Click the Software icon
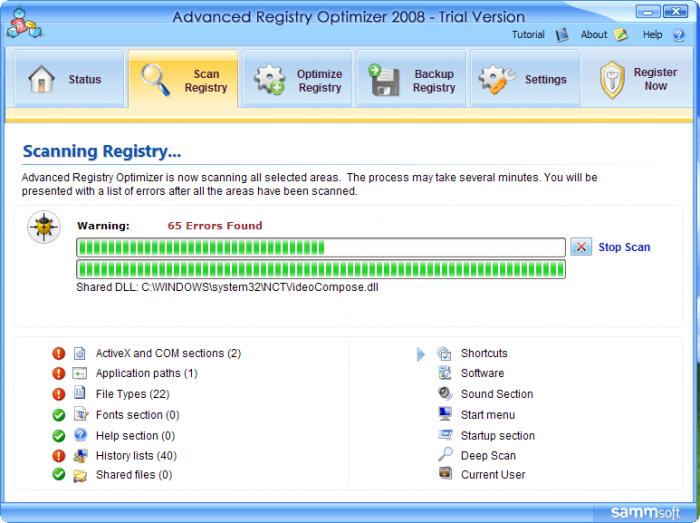700x523 pixels. pos(445,373)
